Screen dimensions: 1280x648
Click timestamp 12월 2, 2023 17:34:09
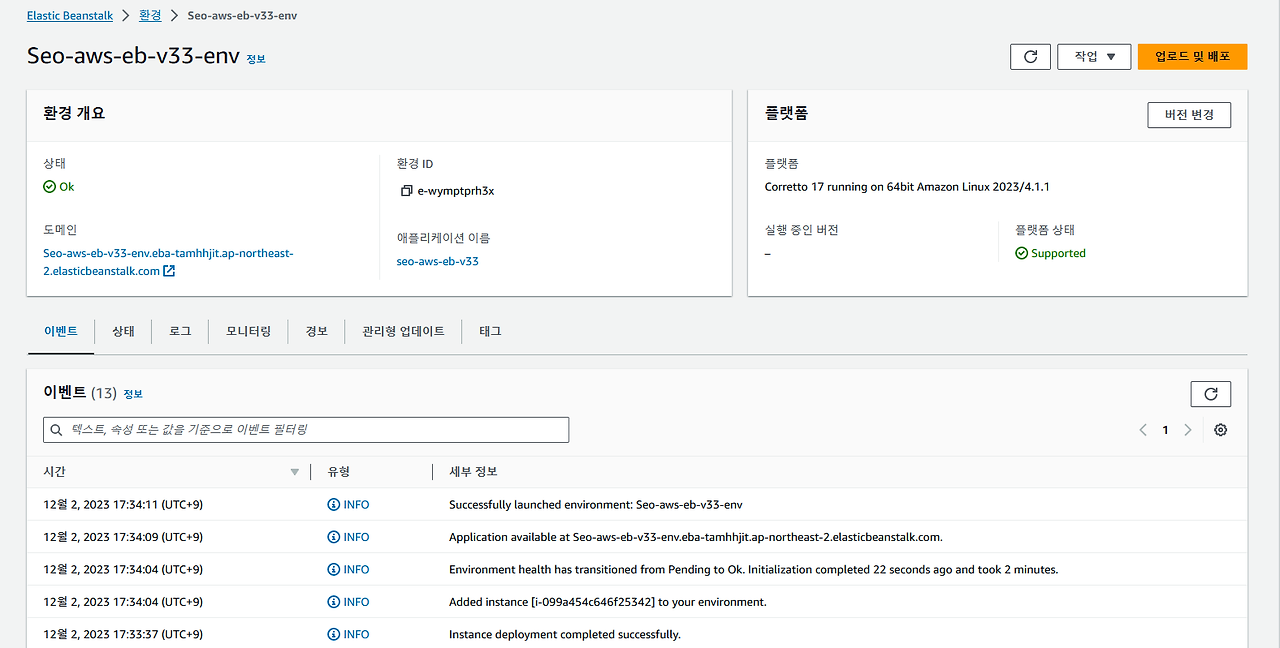click(123, 537)
